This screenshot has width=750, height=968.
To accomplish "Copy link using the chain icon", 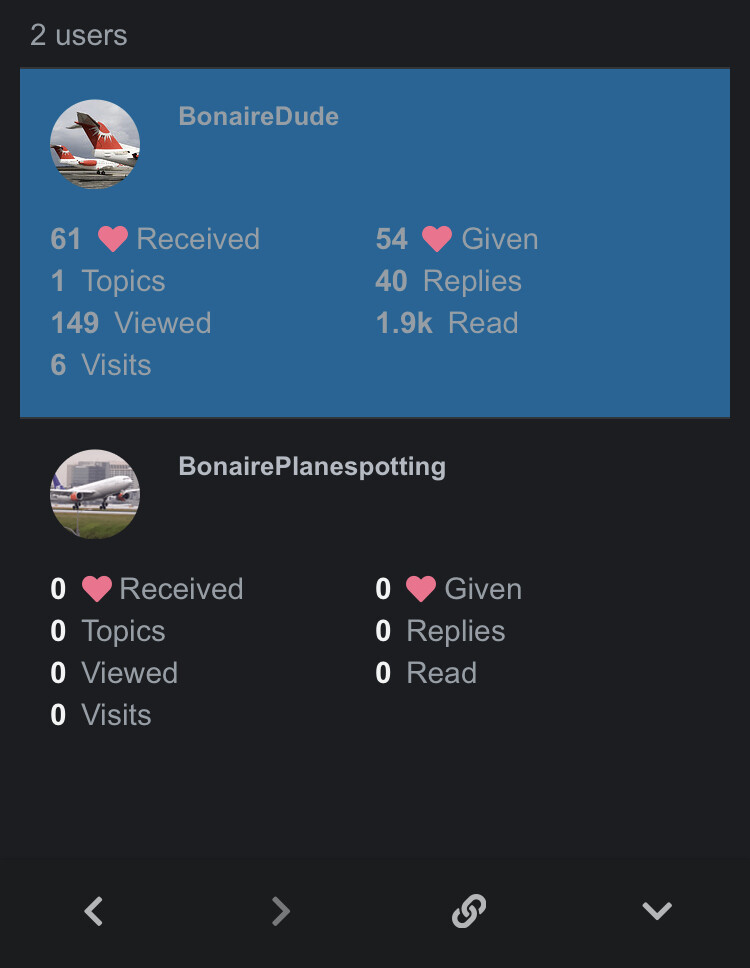I will tap(469, 911).
